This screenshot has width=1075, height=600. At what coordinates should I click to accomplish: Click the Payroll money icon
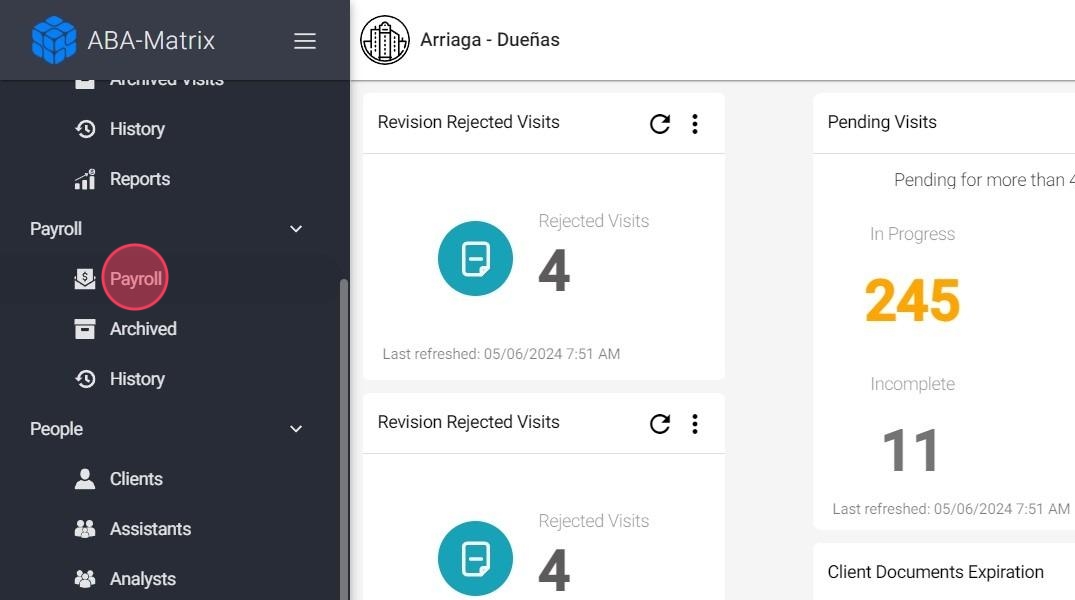(85, 279)
